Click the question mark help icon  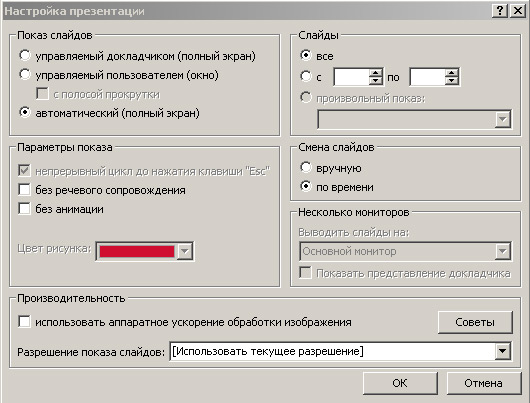[500, 11]
